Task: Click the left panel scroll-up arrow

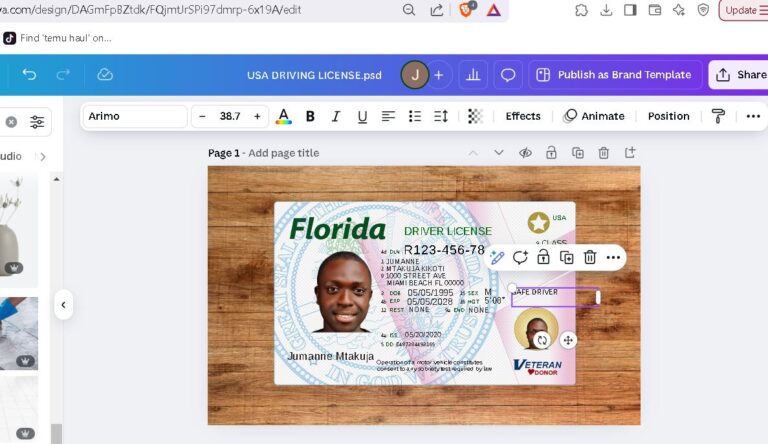Action: pyautogui.click(x=57, y=179)
